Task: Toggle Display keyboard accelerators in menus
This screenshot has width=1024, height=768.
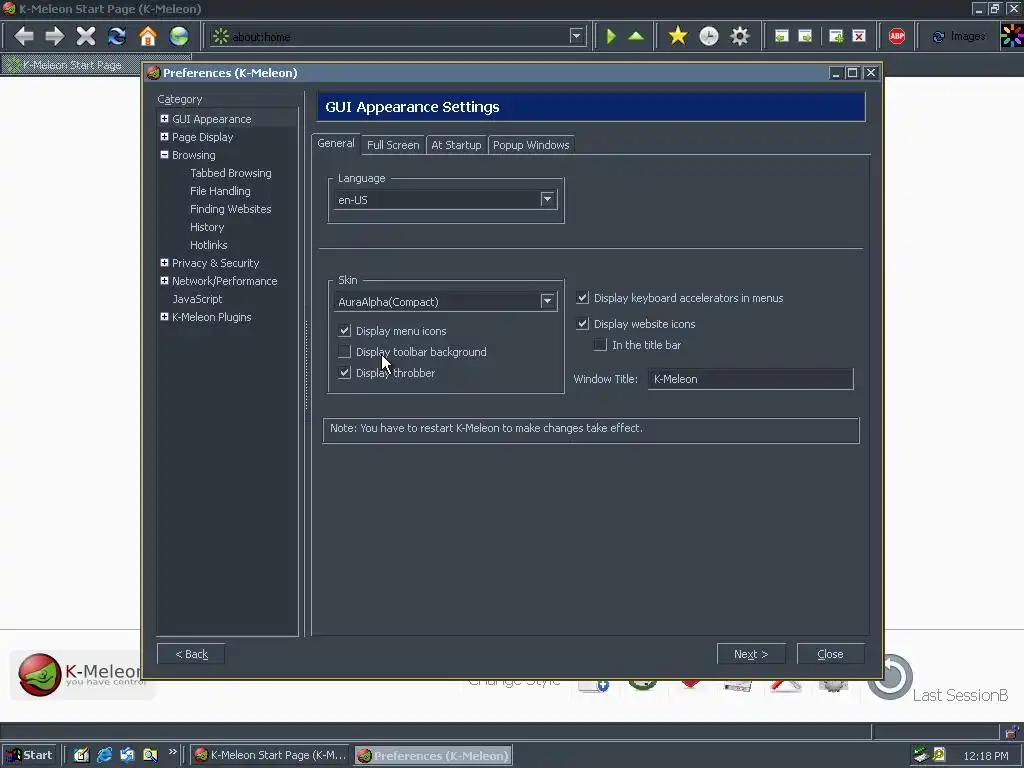Action: pyautogui.click(x=583, y=298)
